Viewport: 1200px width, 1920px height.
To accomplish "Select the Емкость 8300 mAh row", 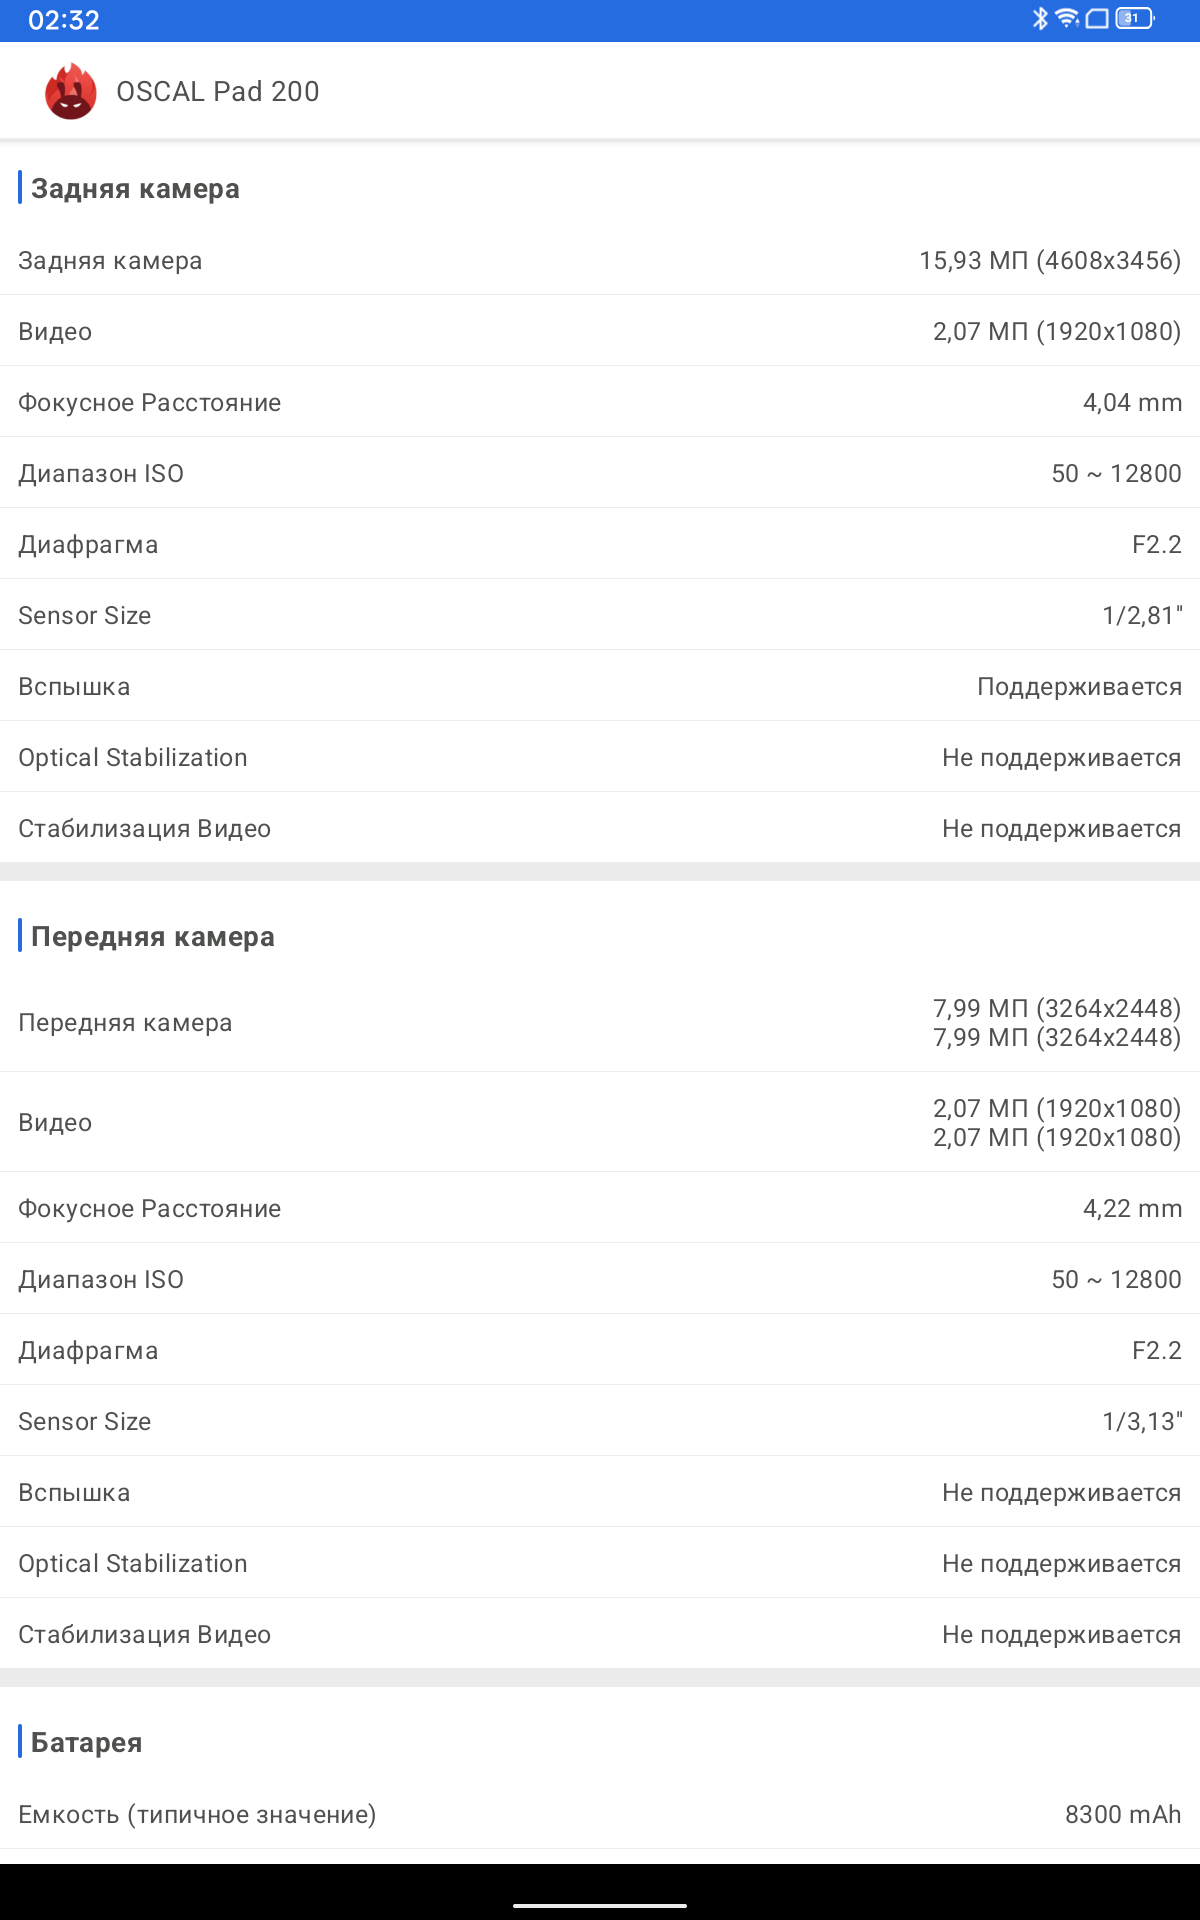I will (600, 1814).
